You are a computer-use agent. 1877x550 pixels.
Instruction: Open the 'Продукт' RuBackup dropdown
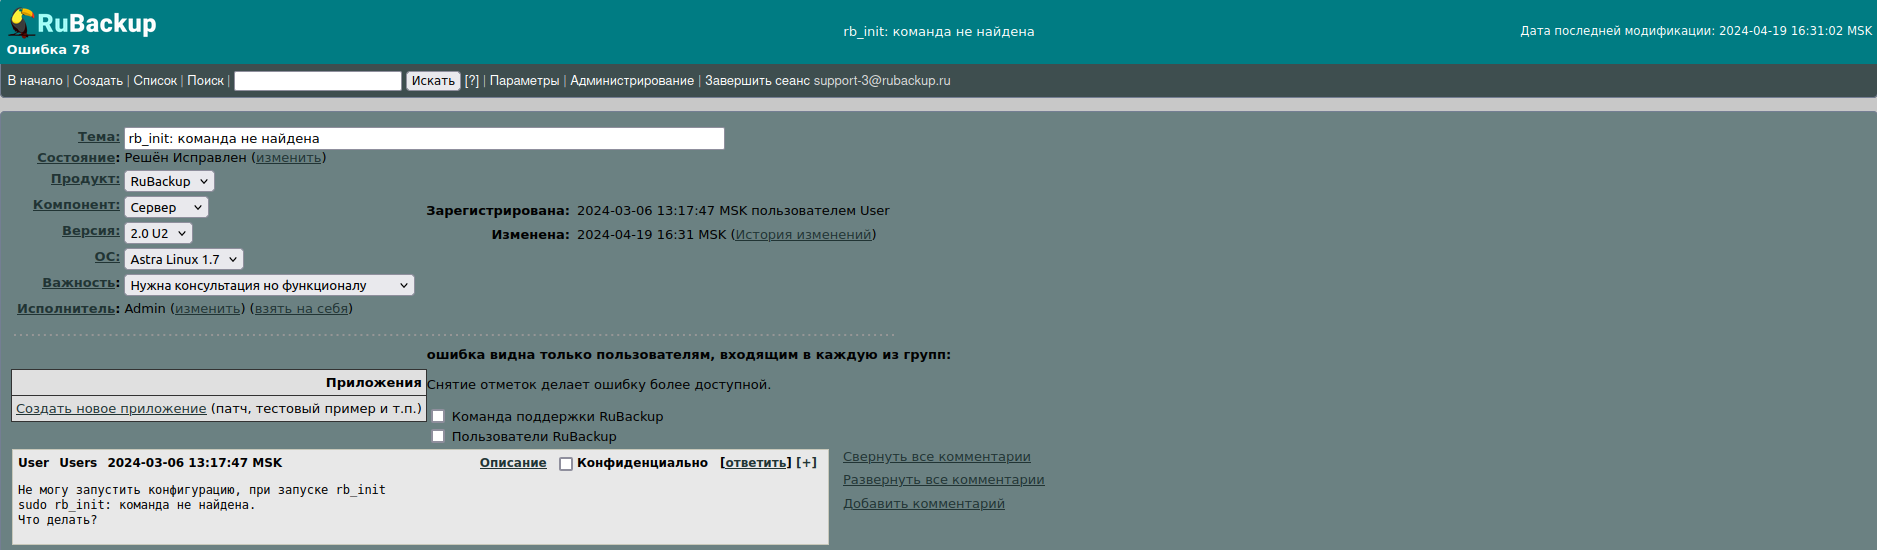[x=169, y=181]
